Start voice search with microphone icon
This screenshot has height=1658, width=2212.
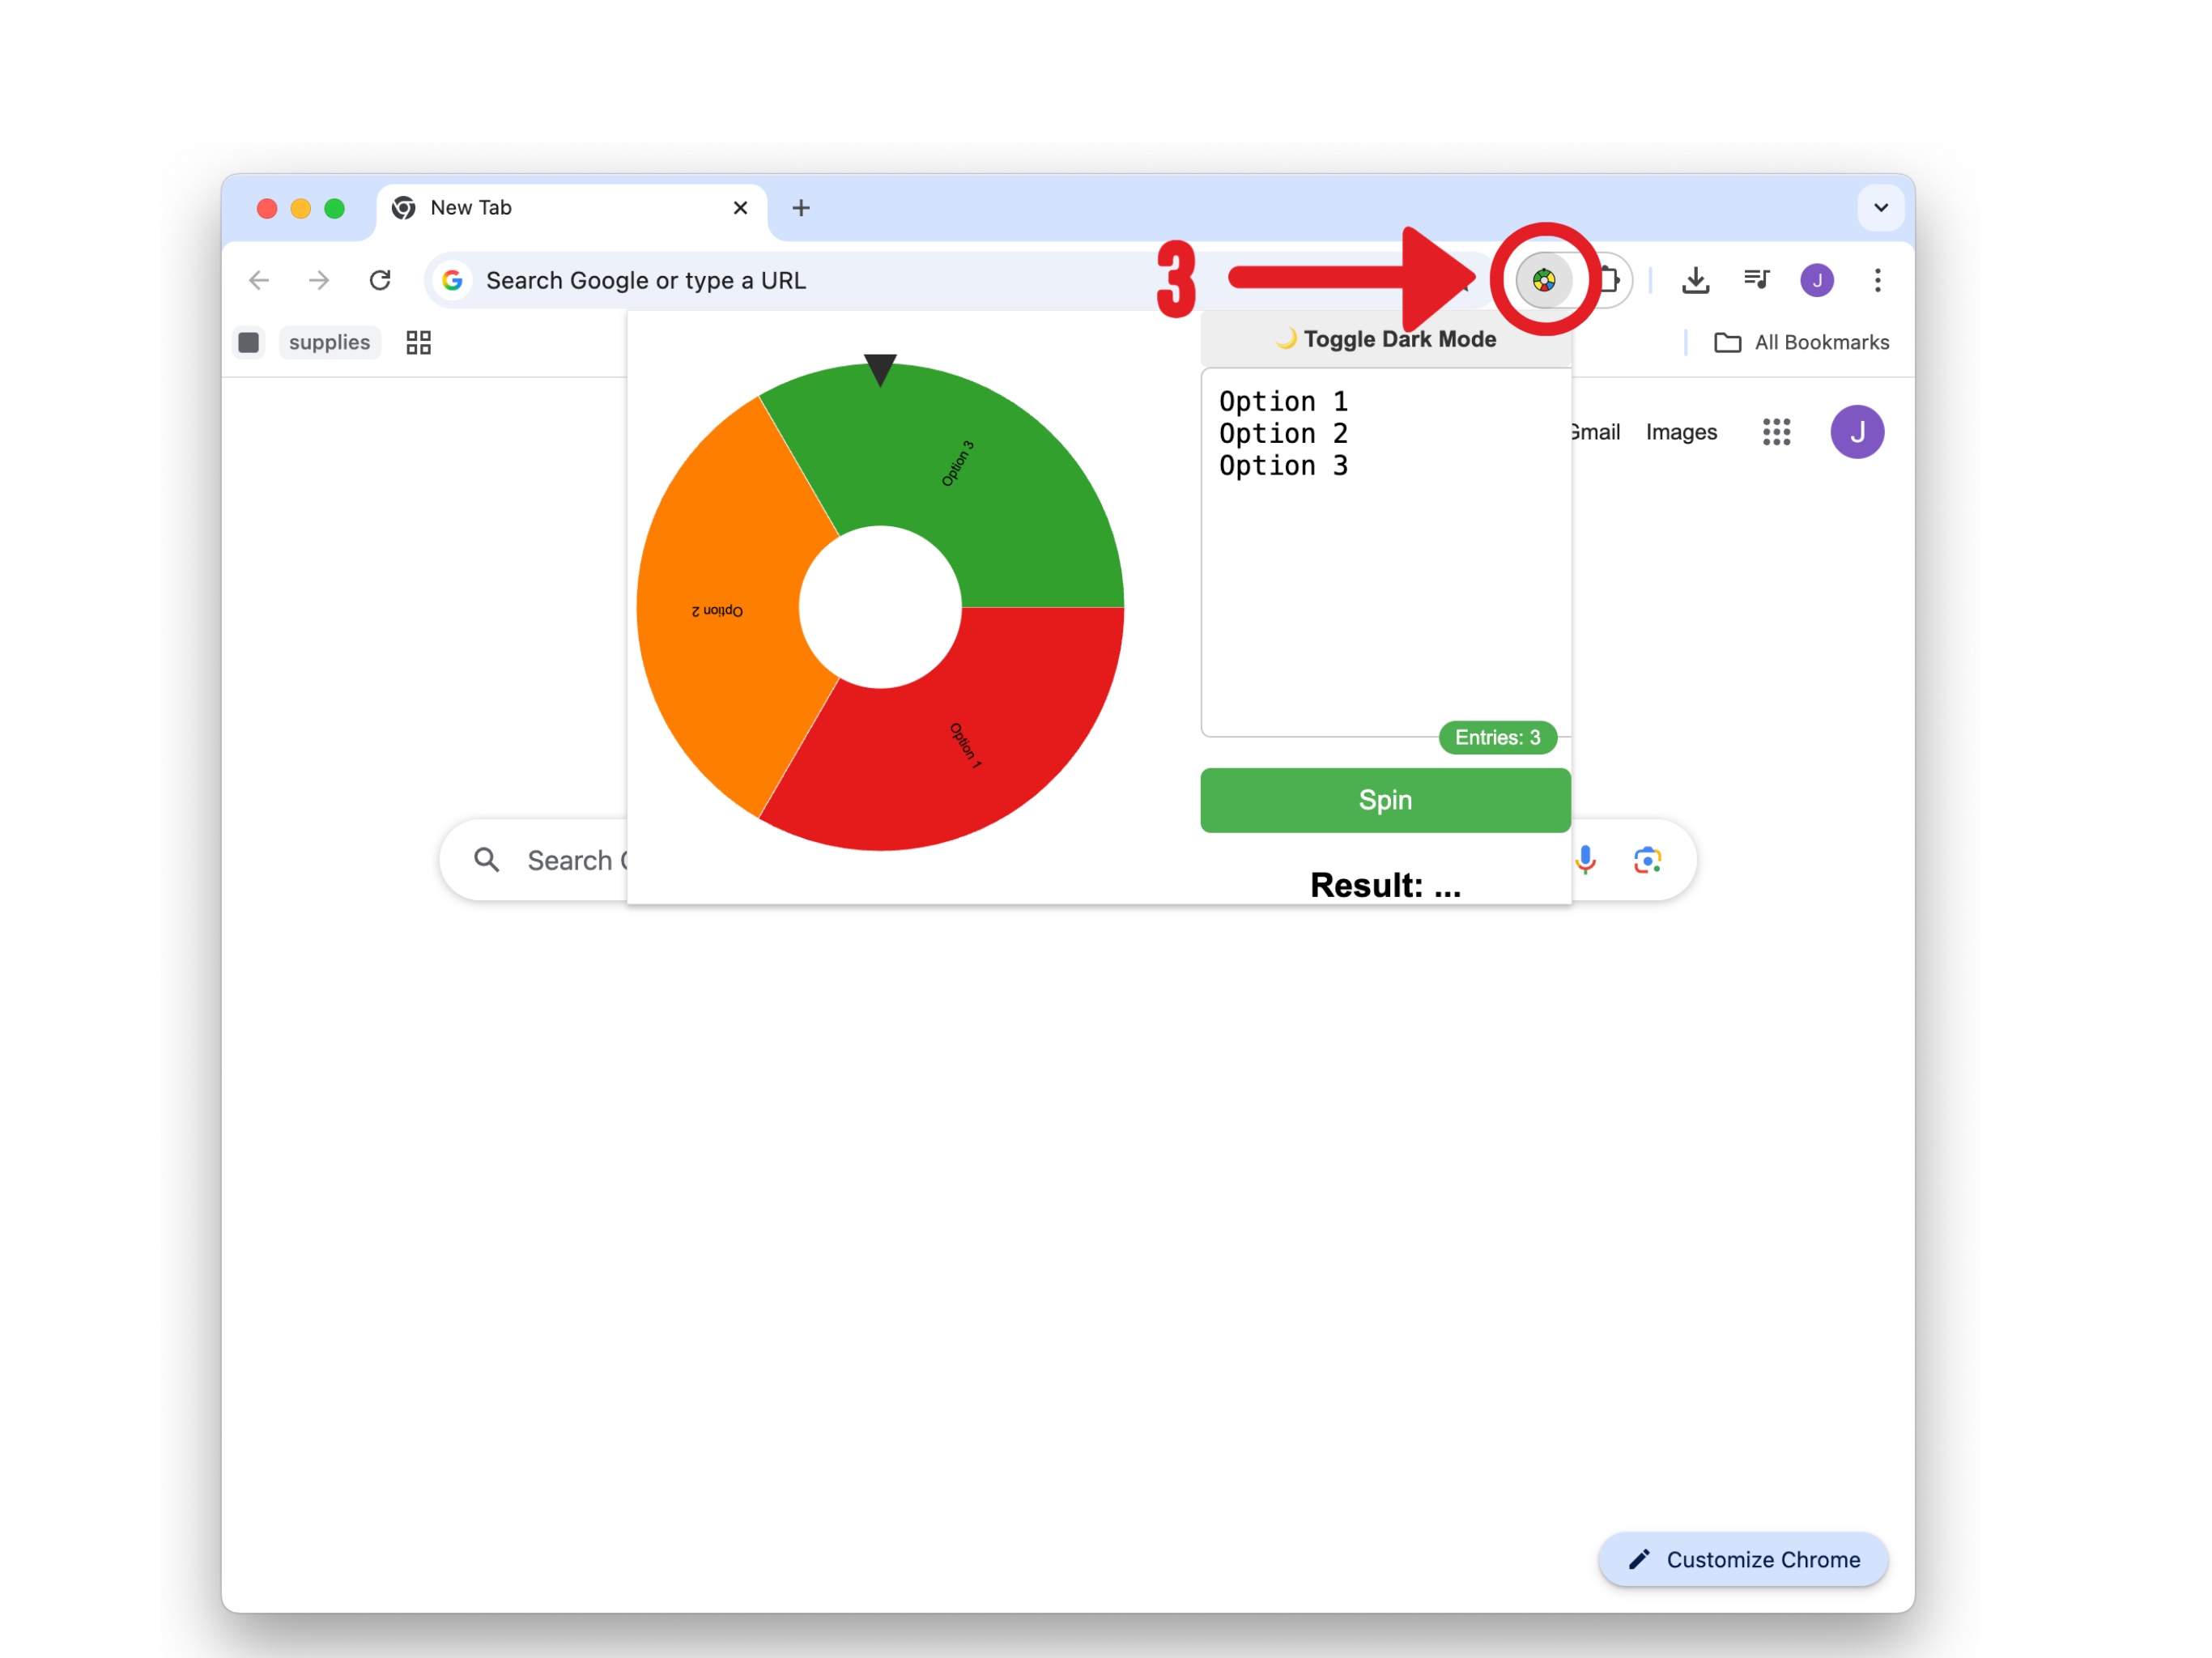click(1586, 860)
